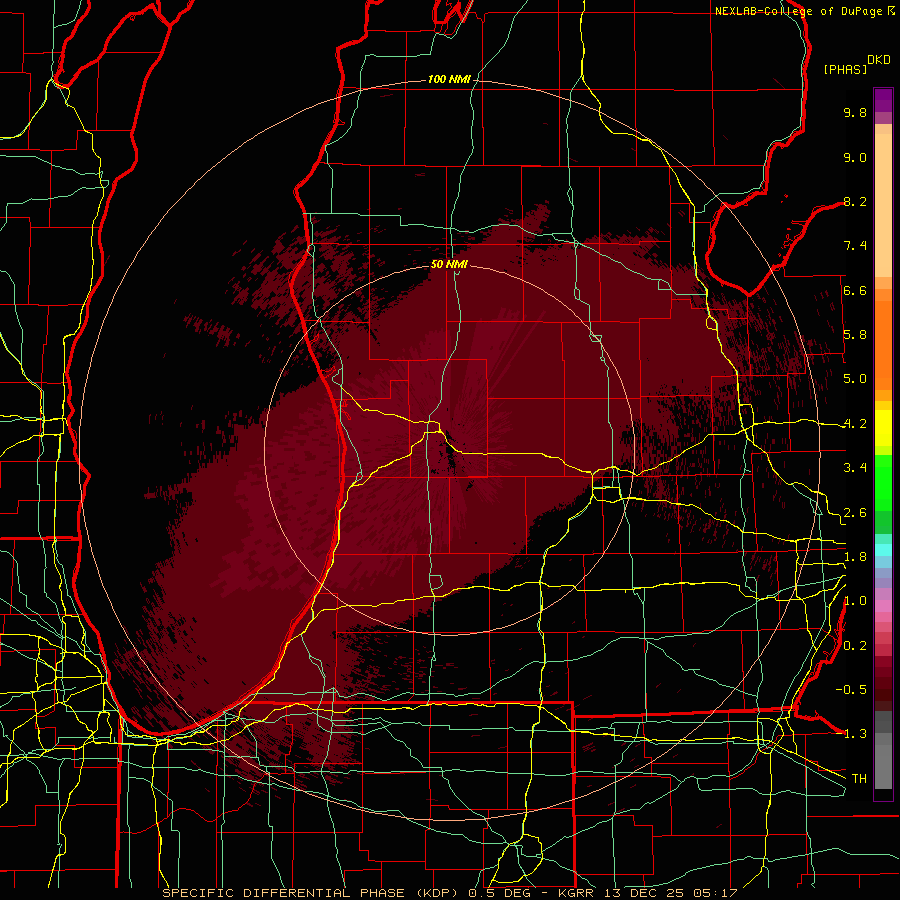Select the 9.8 value on the color scale
Image resolution: width=900 pixels, height=900 pixels.
click(855, 112)
